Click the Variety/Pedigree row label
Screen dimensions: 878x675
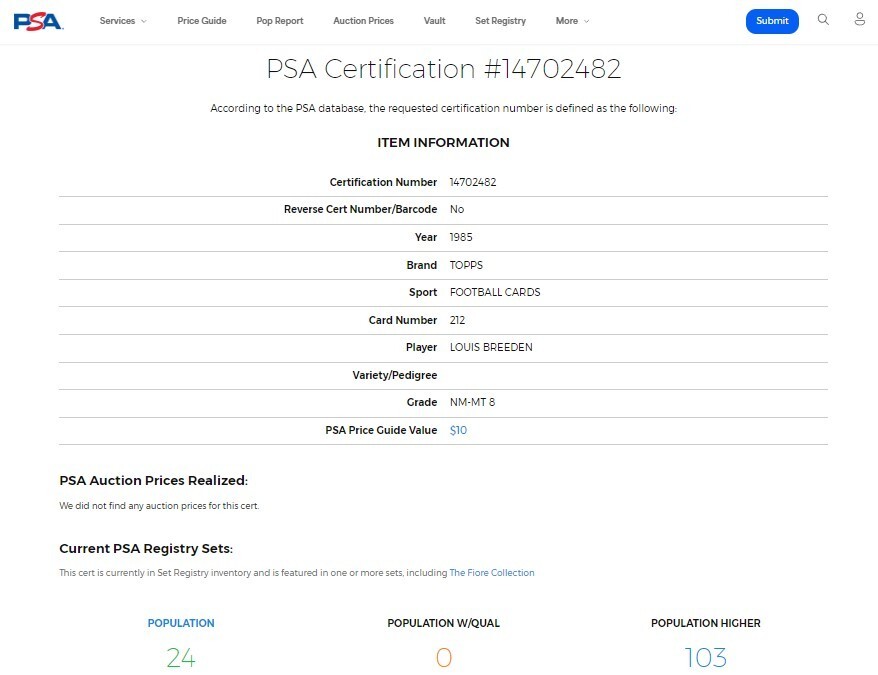click(x=395, y=375)
